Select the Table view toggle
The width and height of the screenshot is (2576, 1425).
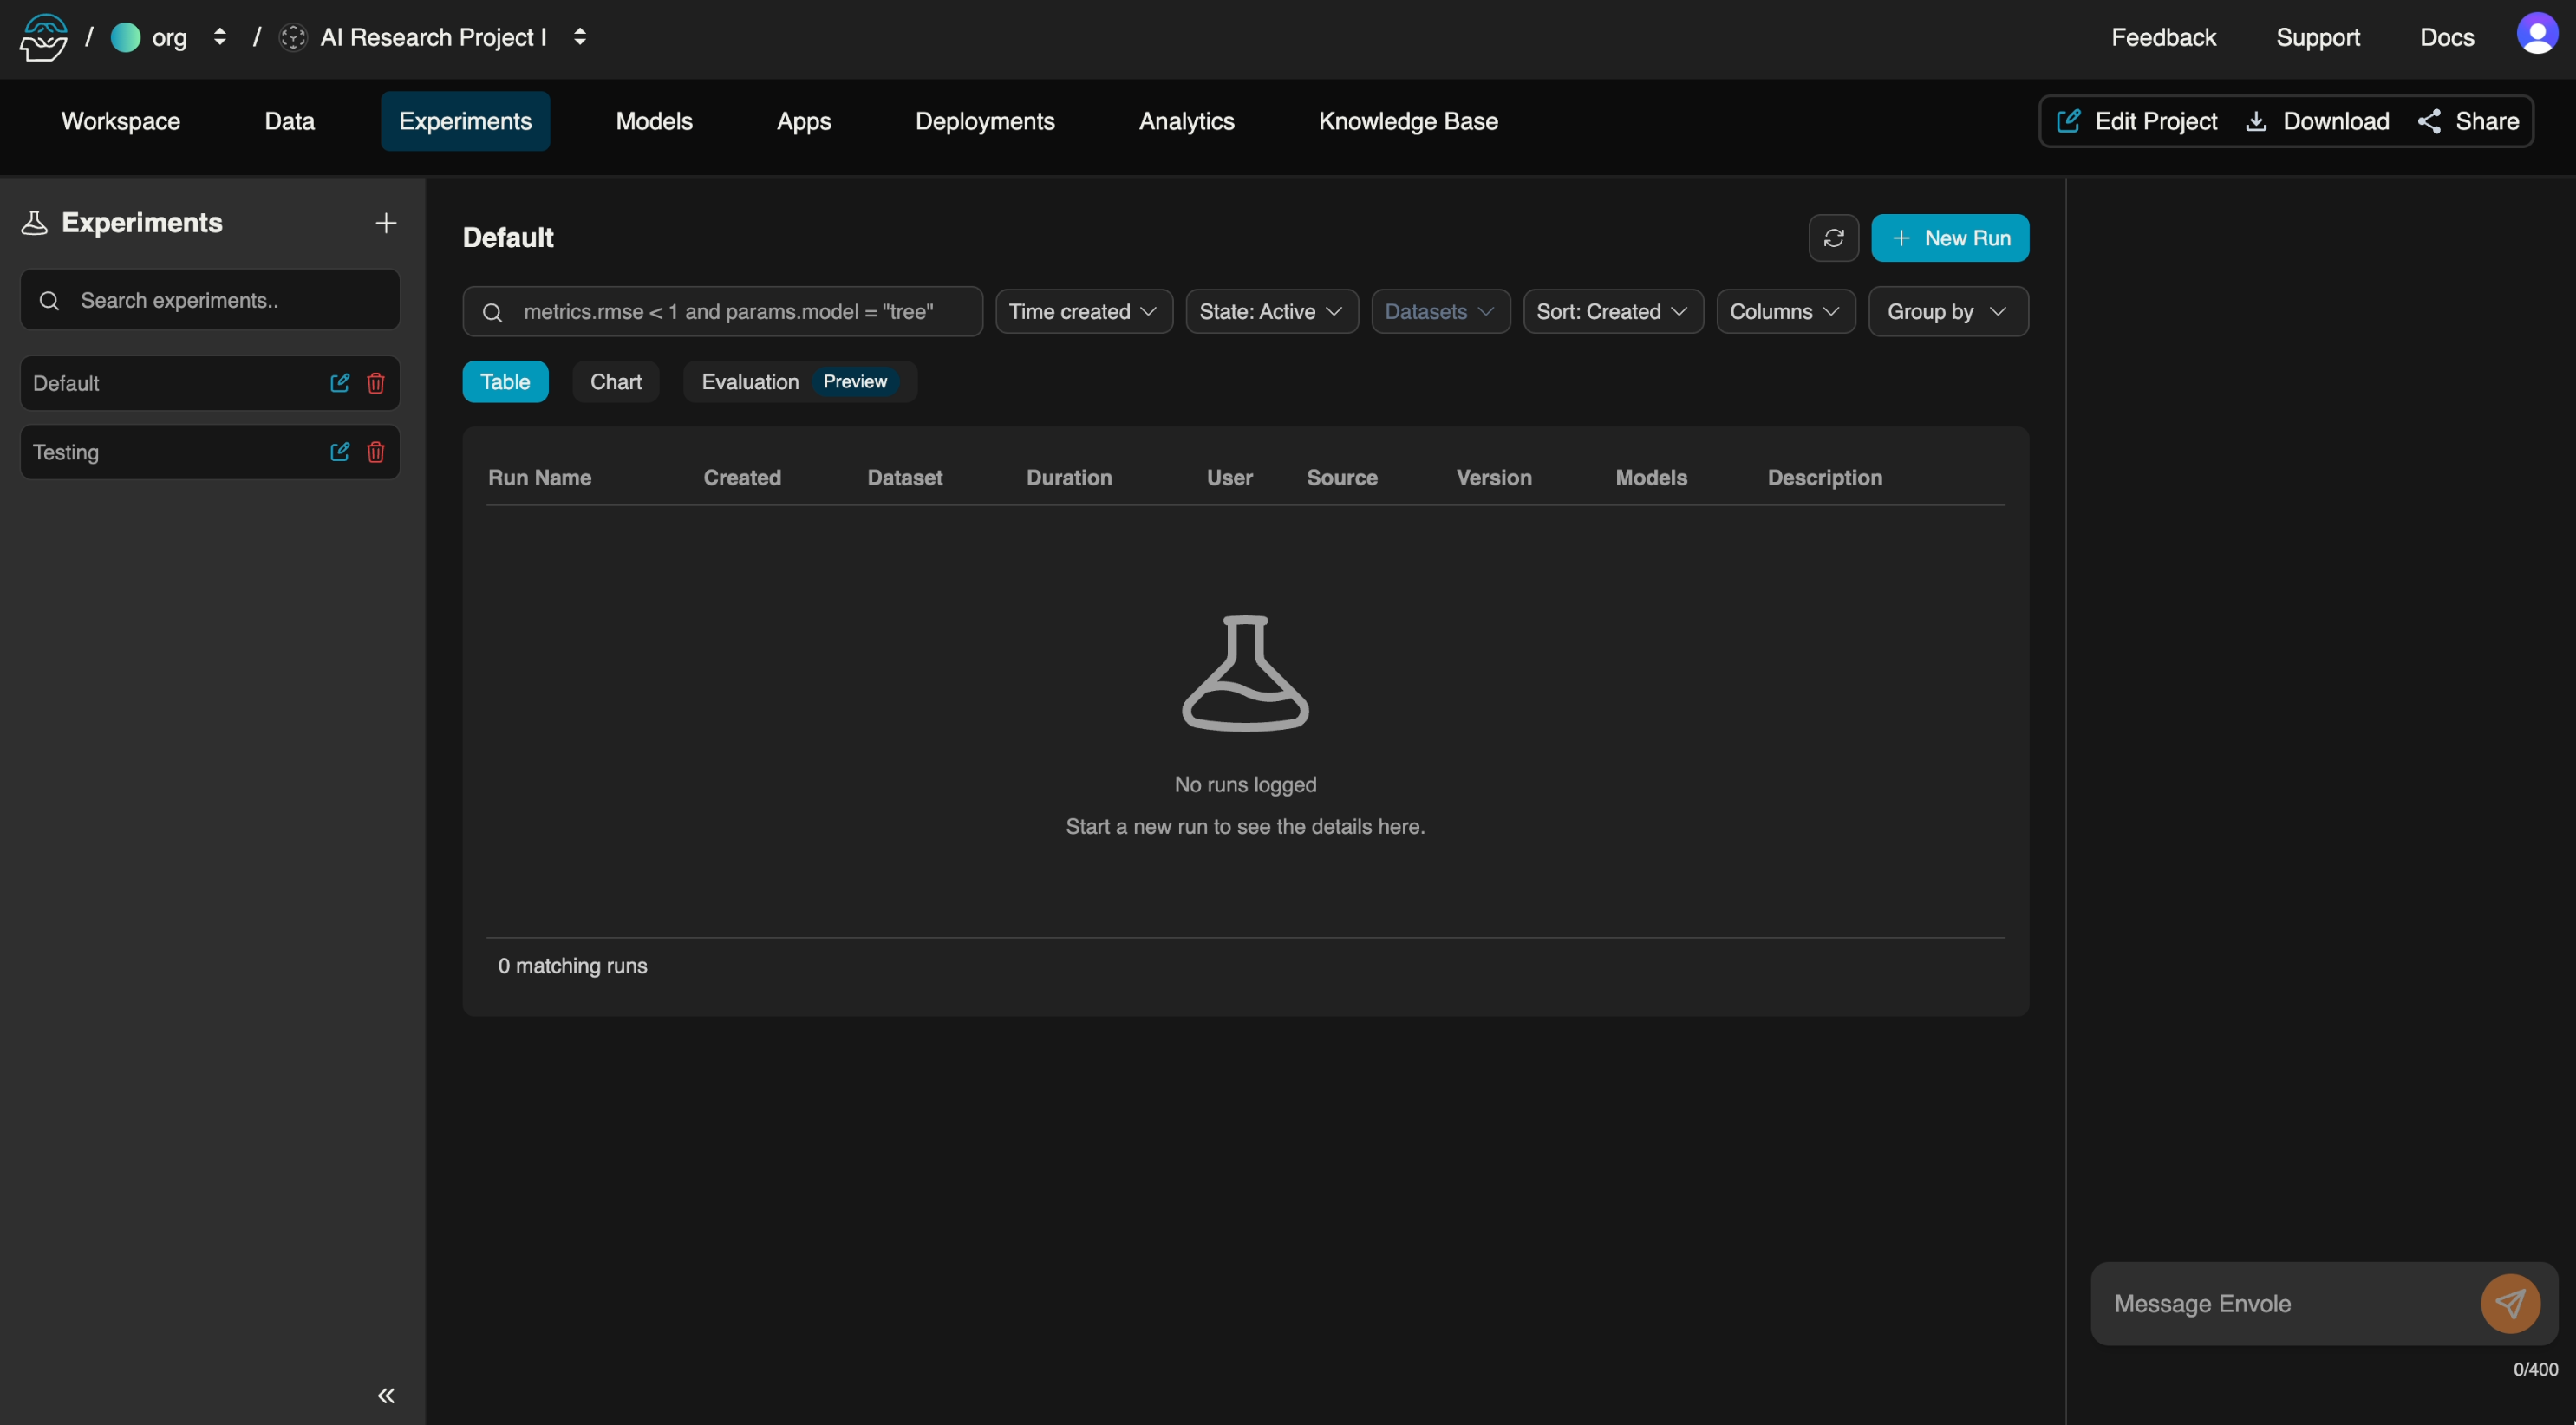click(505, 382)
